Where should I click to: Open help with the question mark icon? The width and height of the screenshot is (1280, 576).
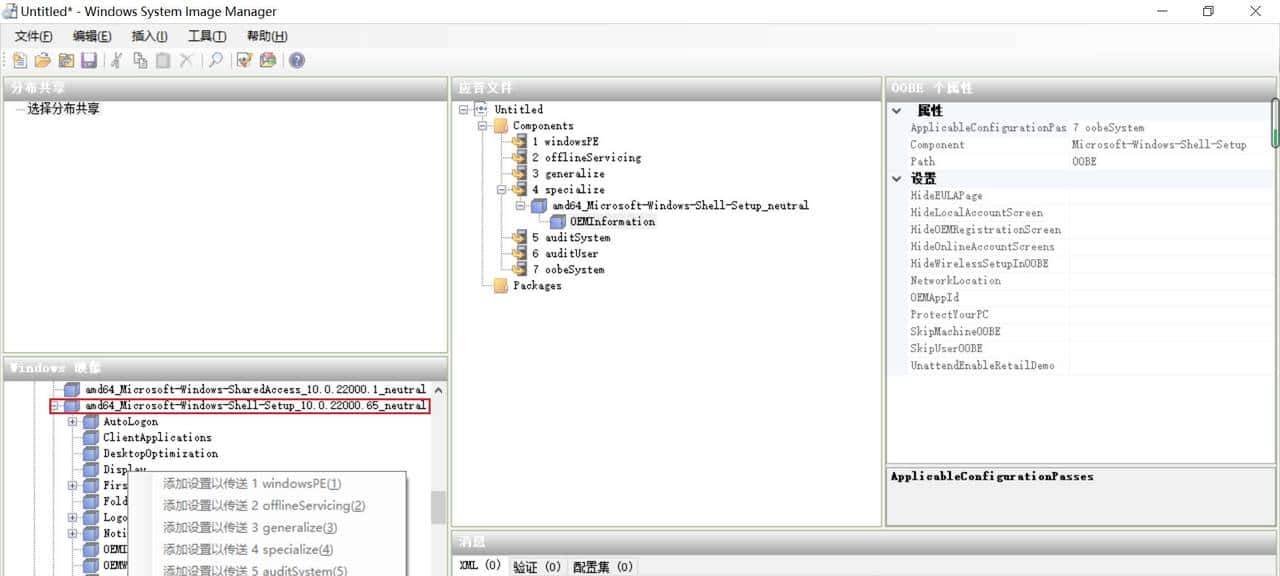click(x=297, y=61)
